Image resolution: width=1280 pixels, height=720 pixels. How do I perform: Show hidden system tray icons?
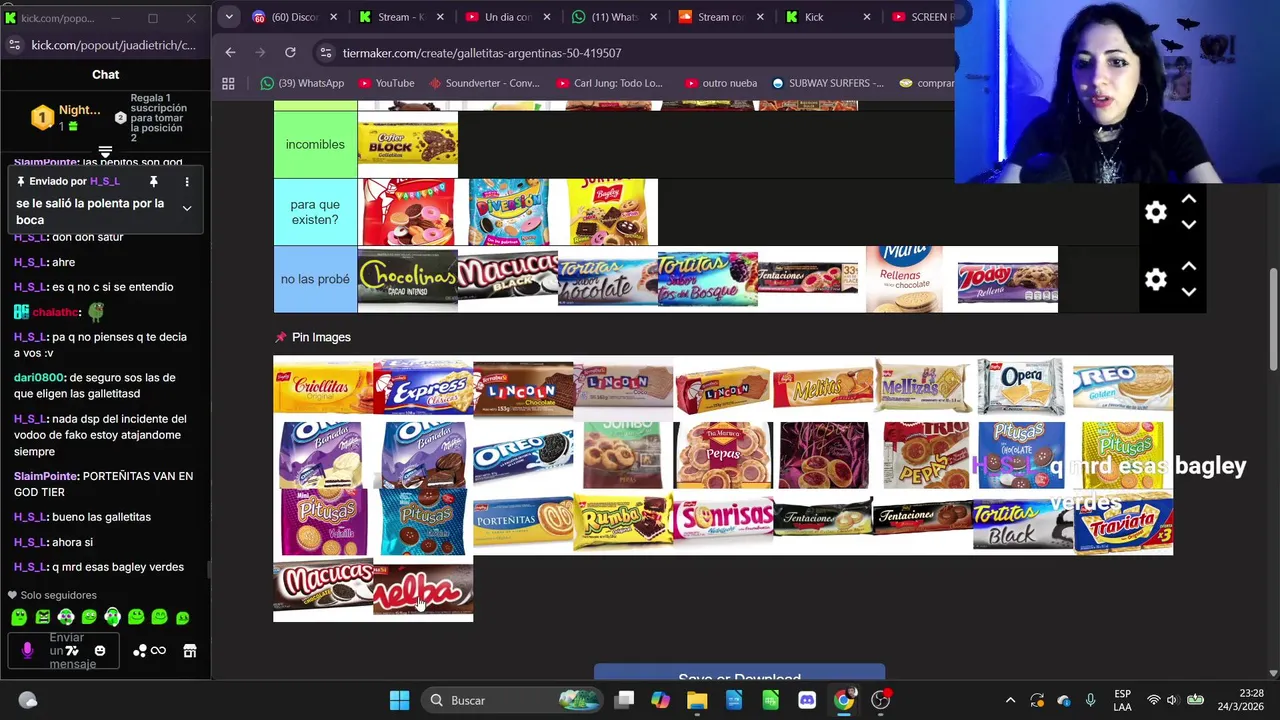point(1010,700)
